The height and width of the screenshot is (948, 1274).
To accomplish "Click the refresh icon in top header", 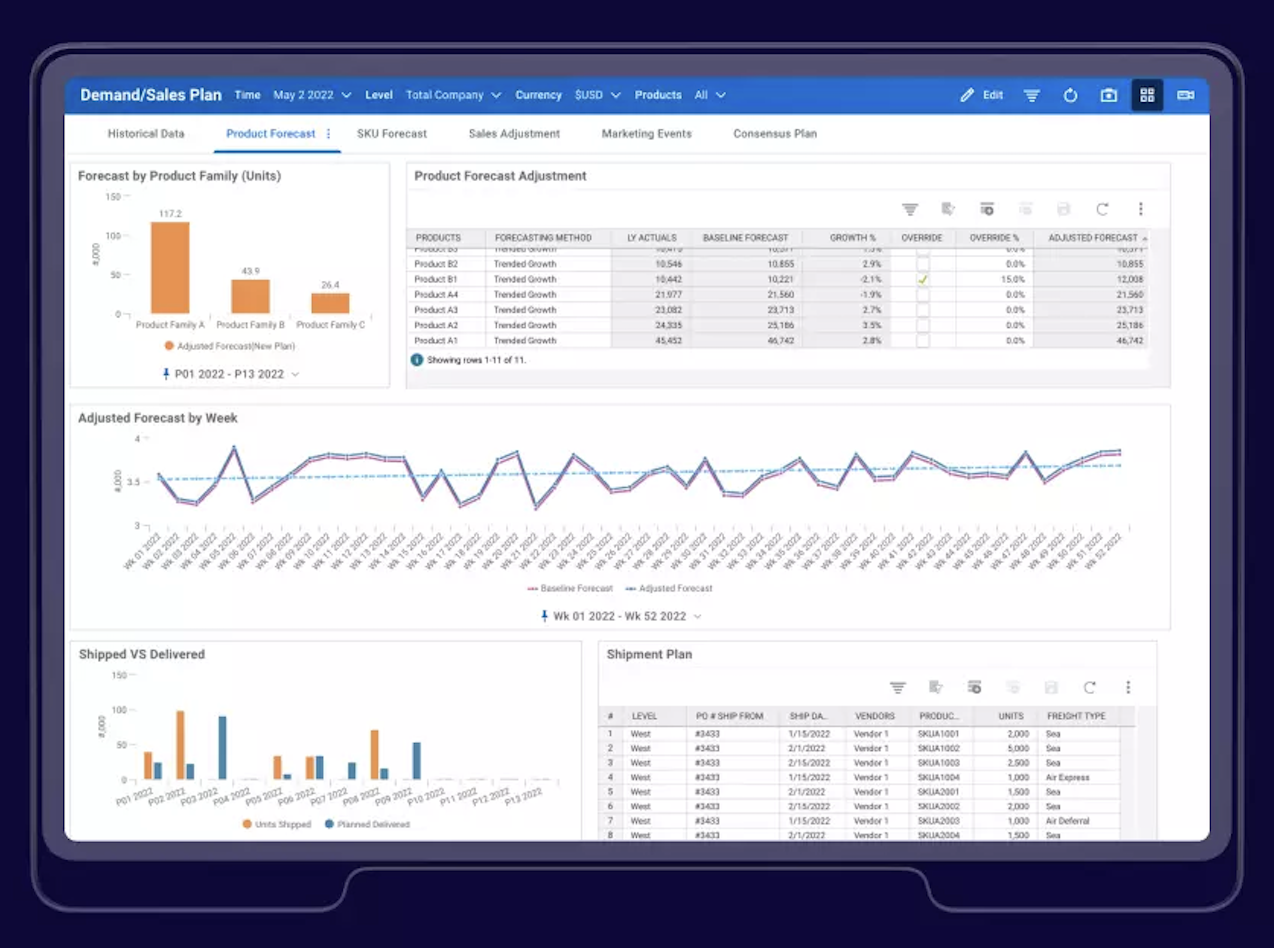I will click(1070, 95).
